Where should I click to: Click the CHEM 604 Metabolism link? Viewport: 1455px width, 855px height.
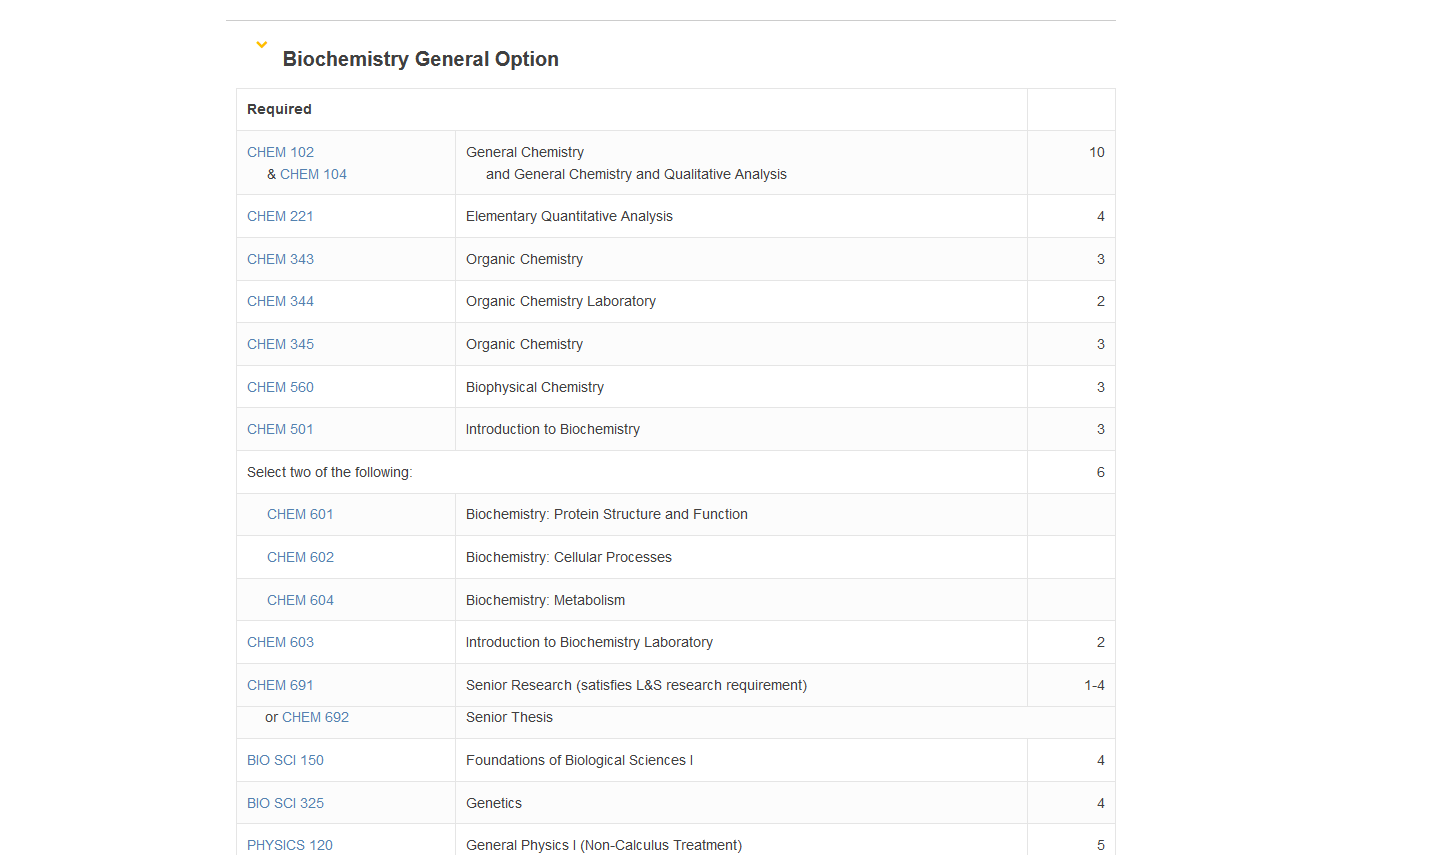pos(300,600)
